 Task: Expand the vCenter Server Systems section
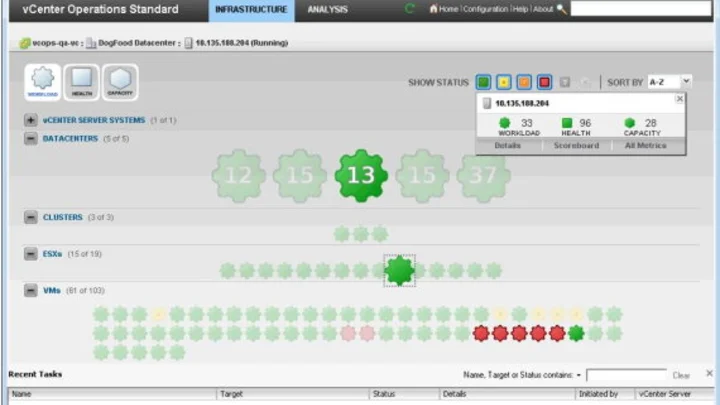[x=30, y=120]
